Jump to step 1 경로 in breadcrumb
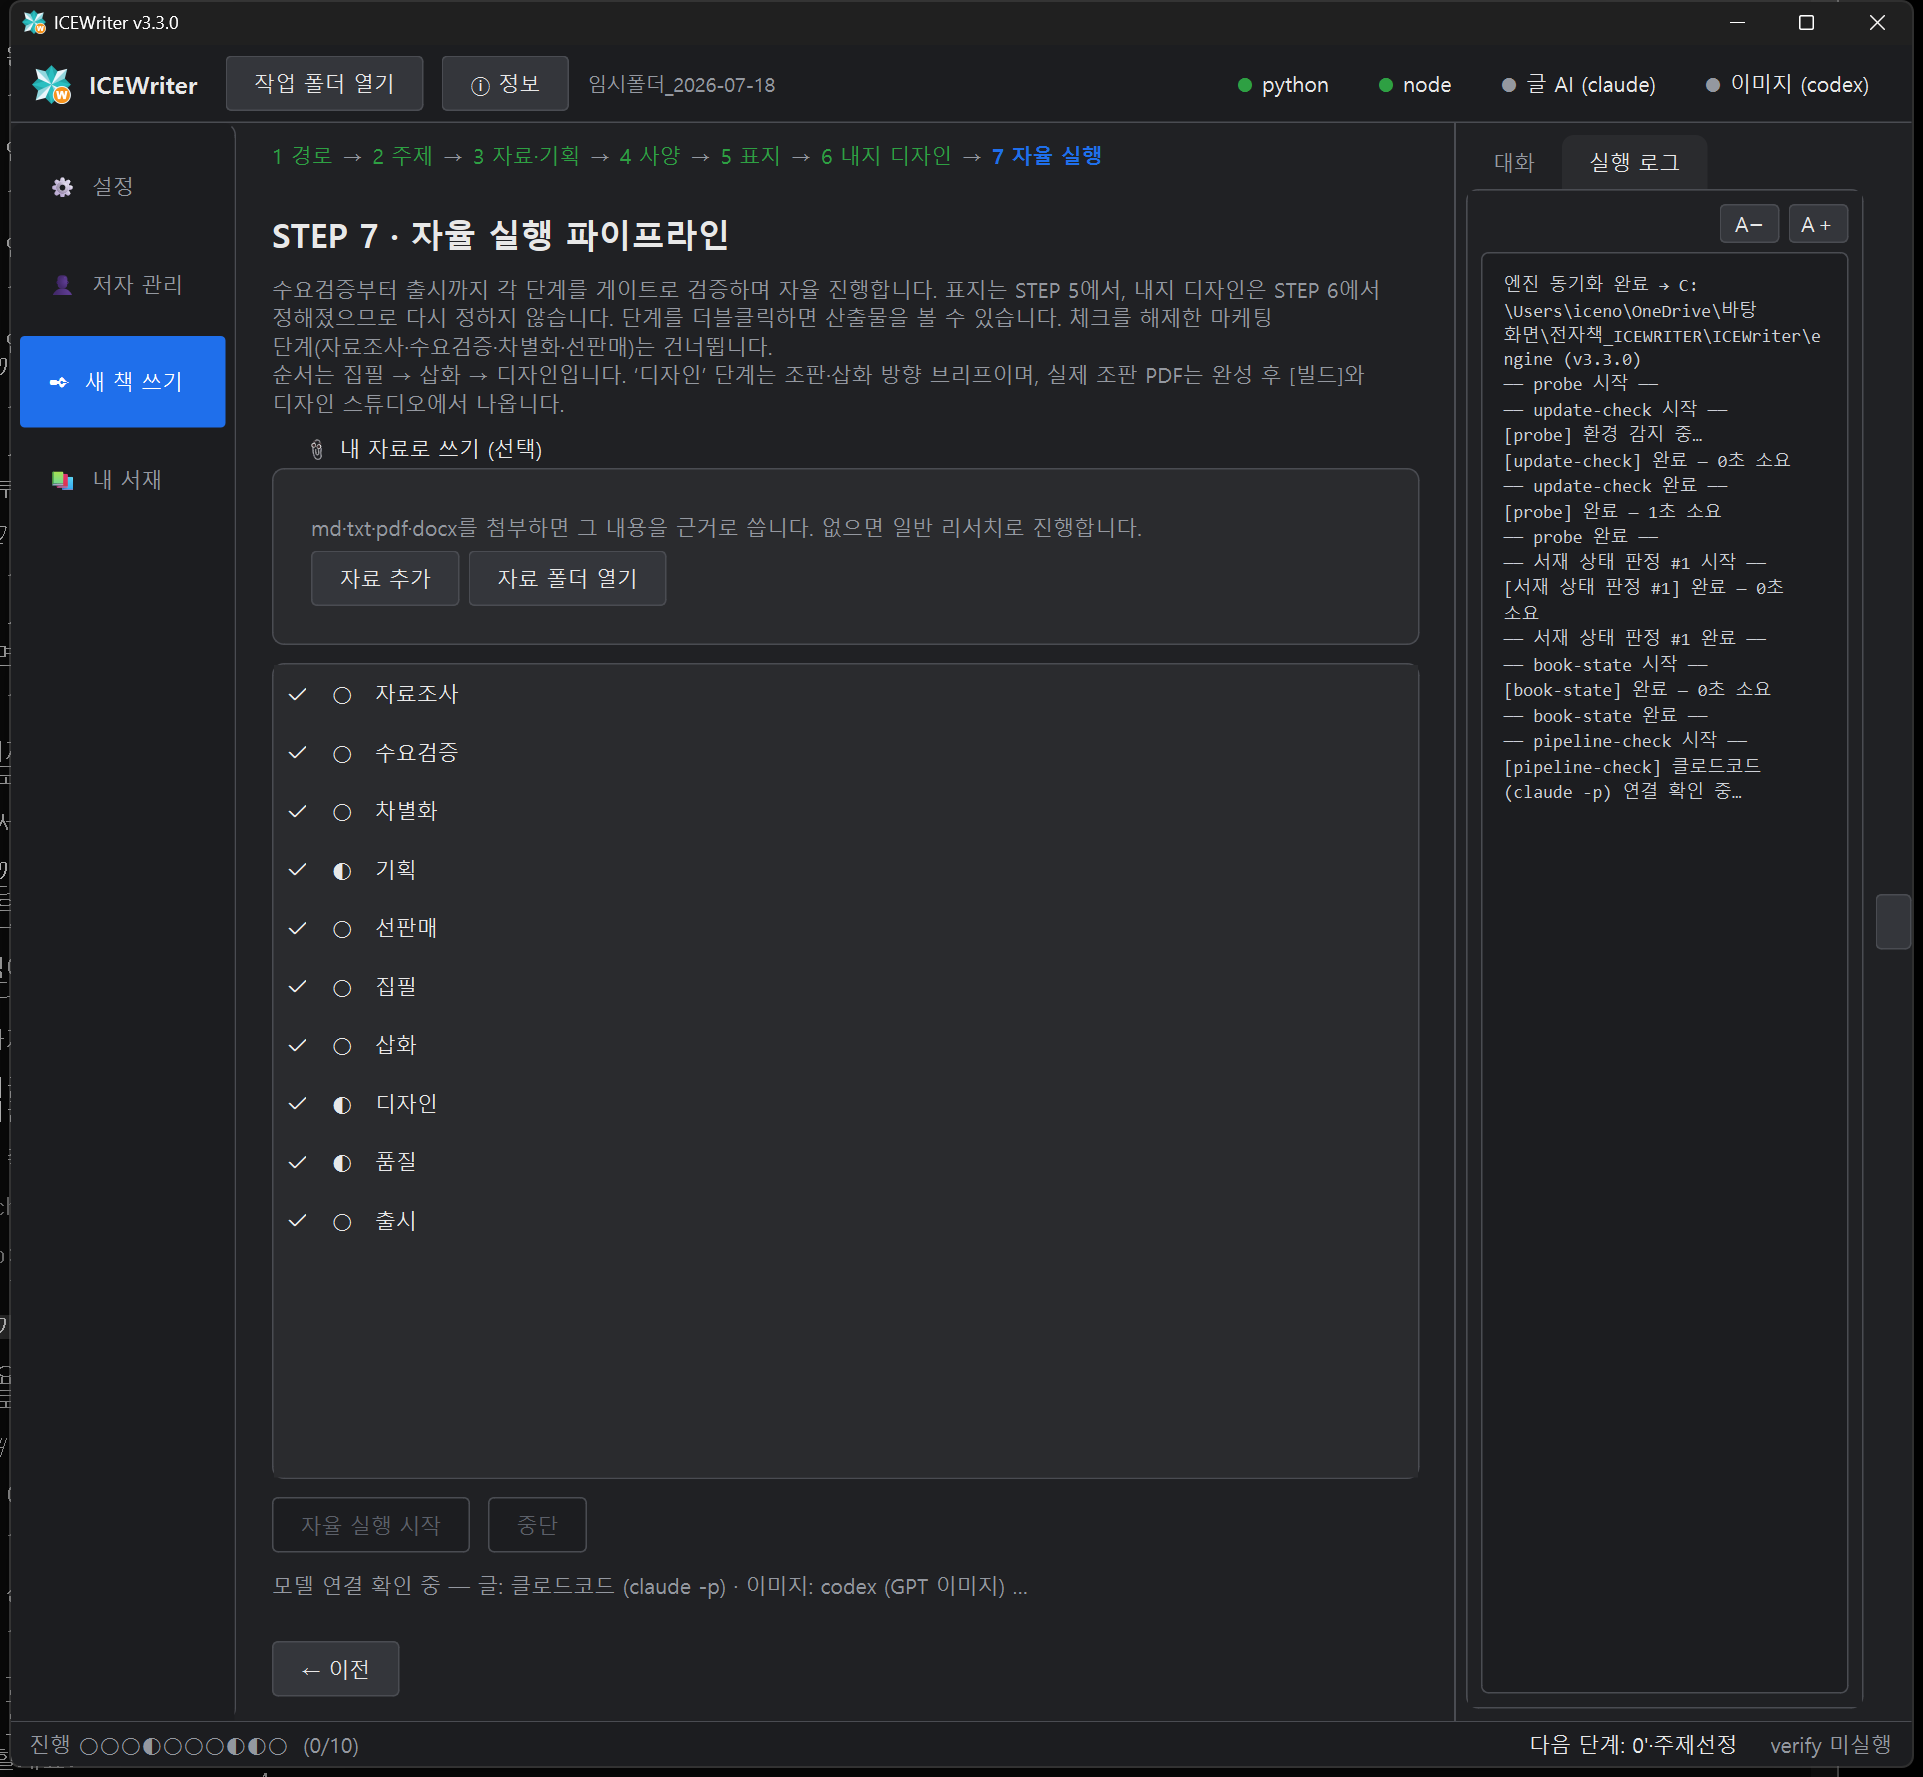Screen dimensions: 1923x1777 point(302,156)
